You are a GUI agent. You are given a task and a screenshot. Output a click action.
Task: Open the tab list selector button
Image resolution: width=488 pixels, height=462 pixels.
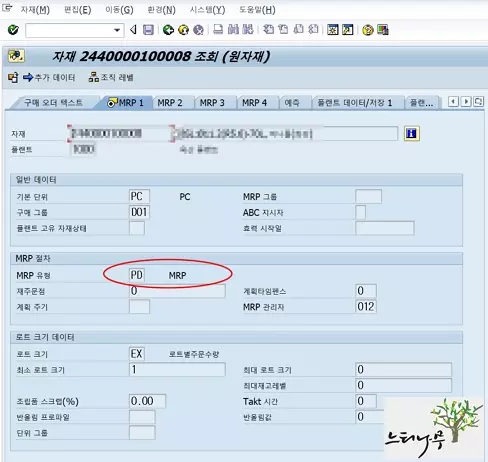click(x=479, y=101)
